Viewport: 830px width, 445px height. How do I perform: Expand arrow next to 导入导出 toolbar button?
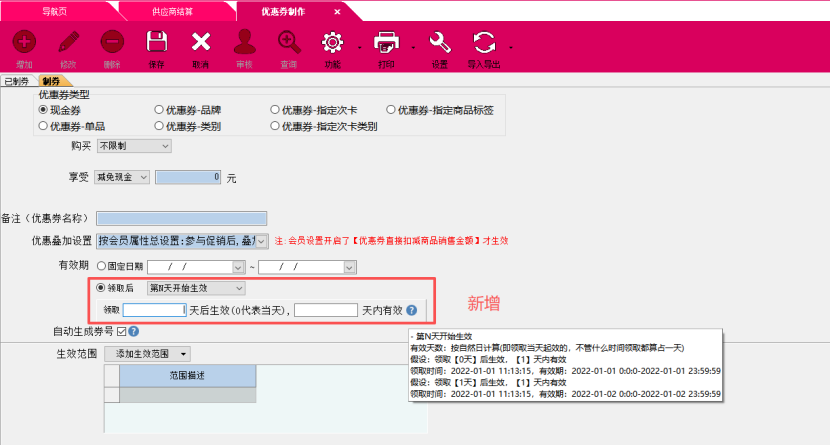click(511, 48)
